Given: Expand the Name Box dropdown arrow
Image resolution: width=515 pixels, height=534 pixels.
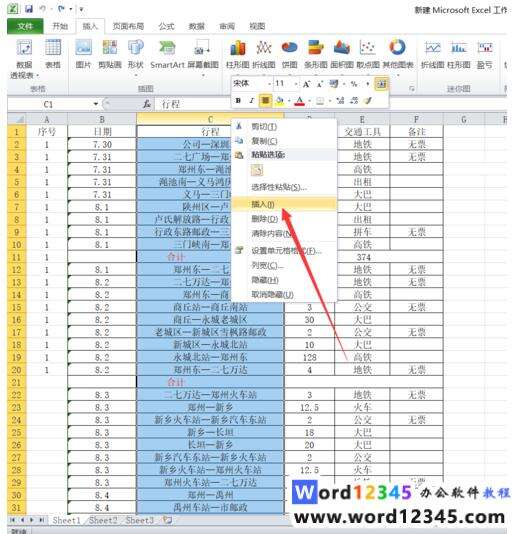Looking at the screenshot, I should (x=96, y=104).
